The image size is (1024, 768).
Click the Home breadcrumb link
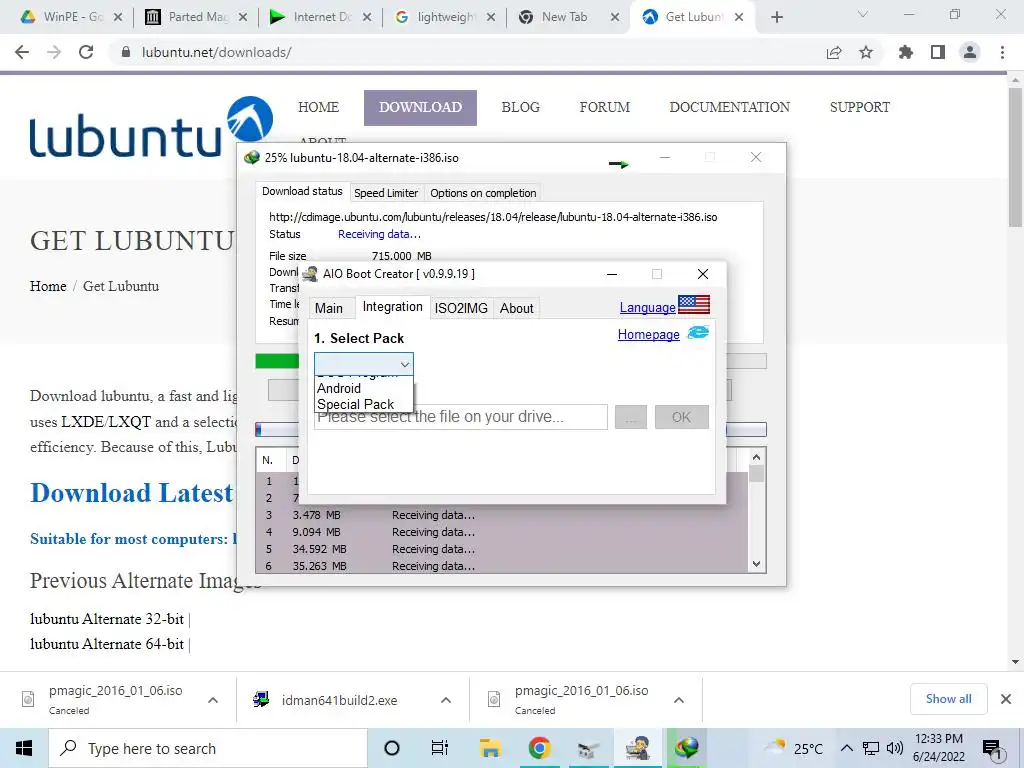(x=48, y=286)
